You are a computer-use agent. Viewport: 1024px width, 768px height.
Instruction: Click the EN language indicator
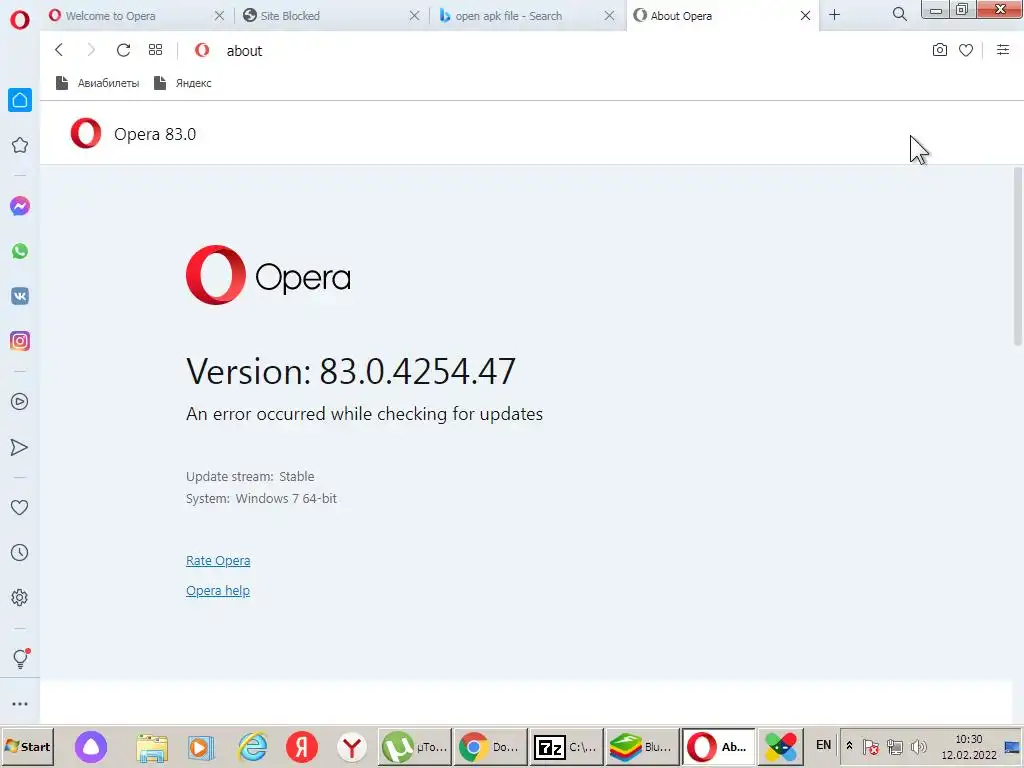click(x=824, y=745)
